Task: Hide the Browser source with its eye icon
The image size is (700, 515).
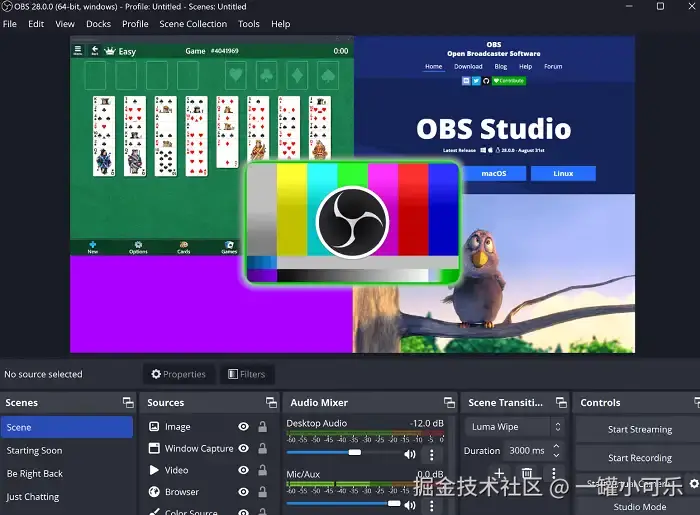Action: point(243,492)
